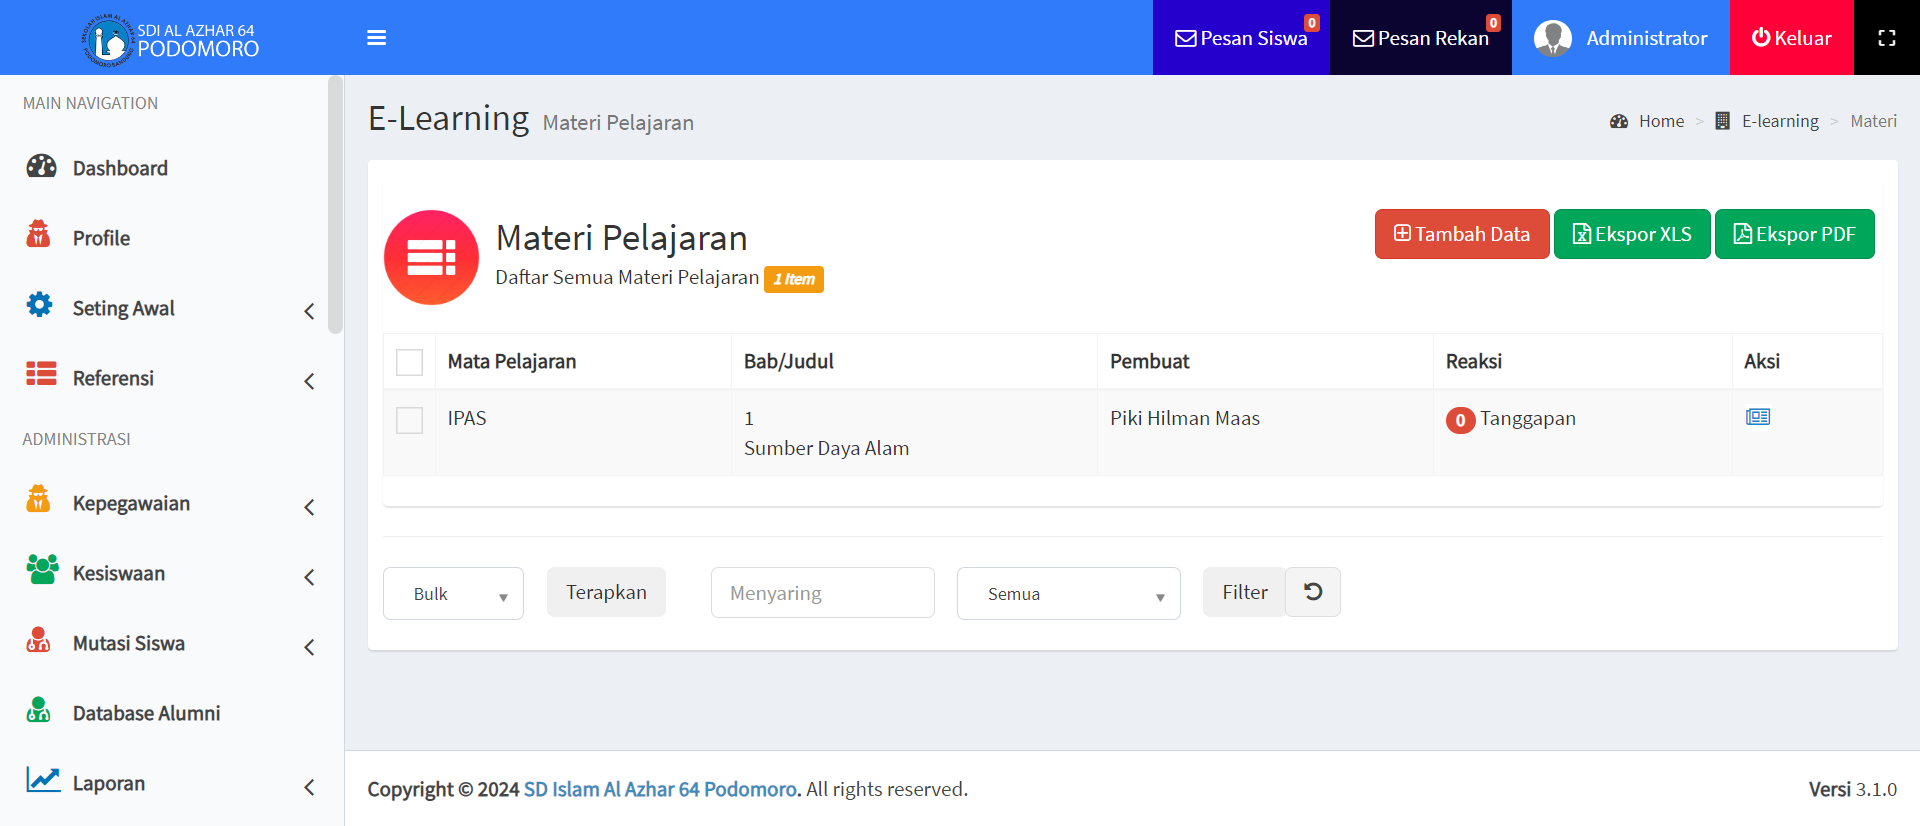Click the hamburger sidebar toggle icon
Image resolution: width=1920 pixels, height=826 pixels.
[376, 38]
